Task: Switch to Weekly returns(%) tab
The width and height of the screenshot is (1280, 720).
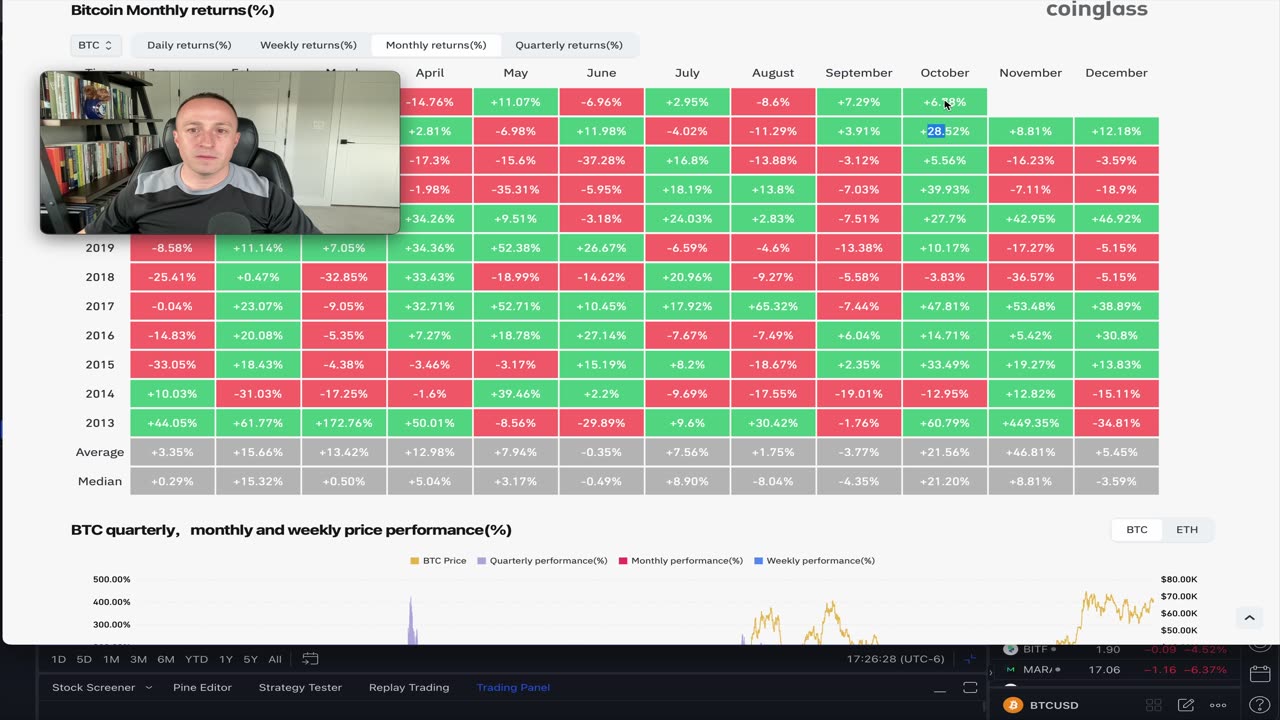Action: (x=308, y=45)
